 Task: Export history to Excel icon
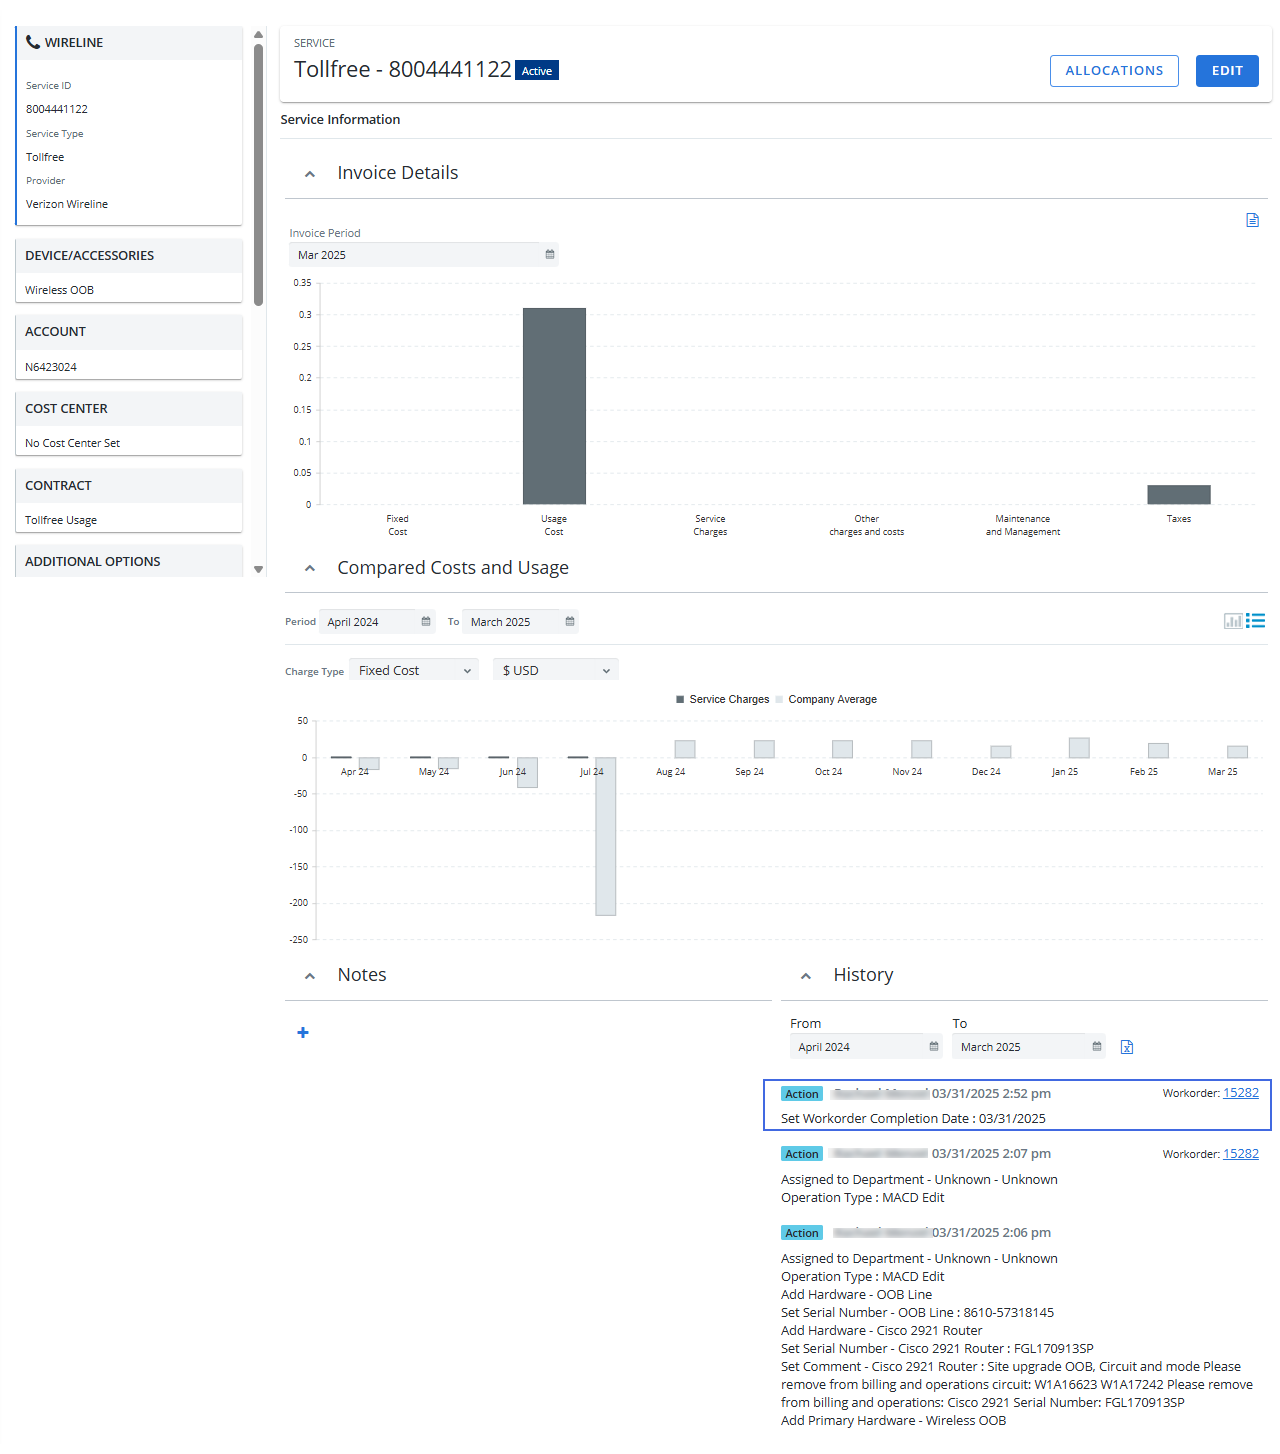tap(1127, 1047)
